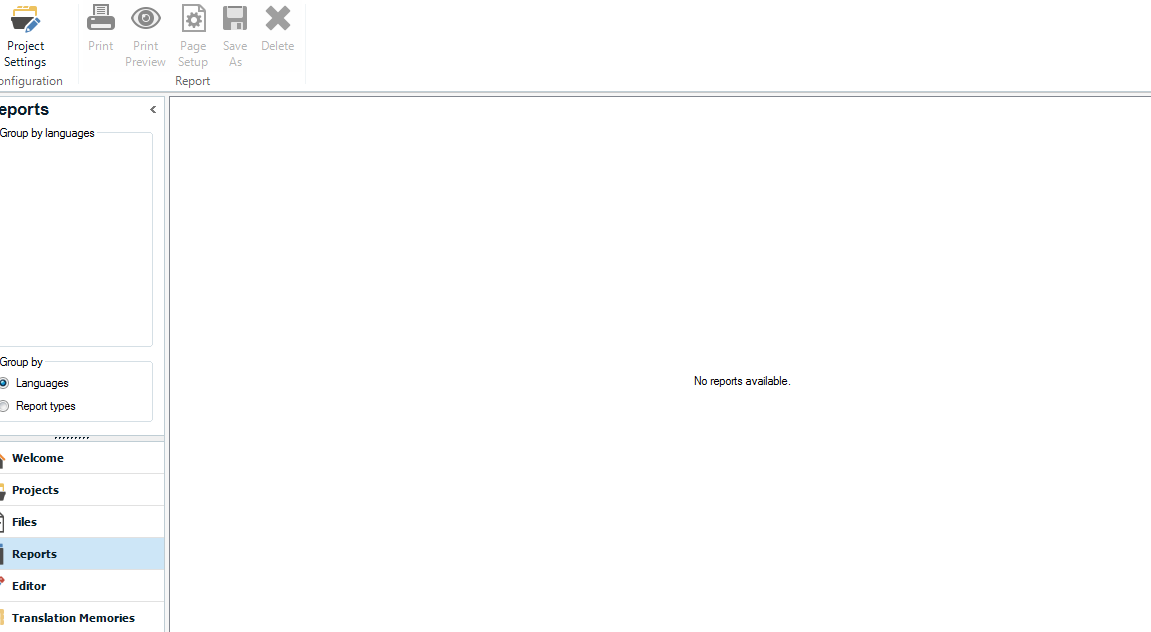Screen dimensions: 1151x632
Task: Collapse the Reports navigation pane chevron
Action: coord(153,110)
